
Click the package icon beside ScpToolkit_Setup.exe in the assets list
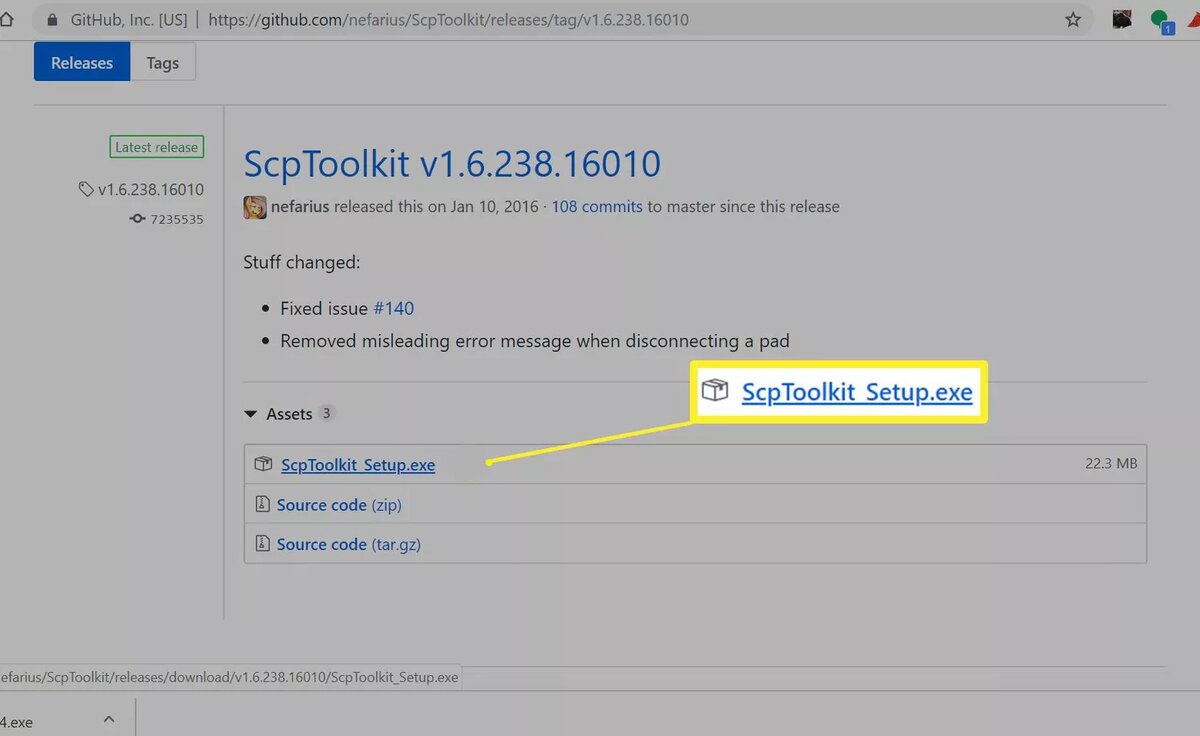[263, 464]
